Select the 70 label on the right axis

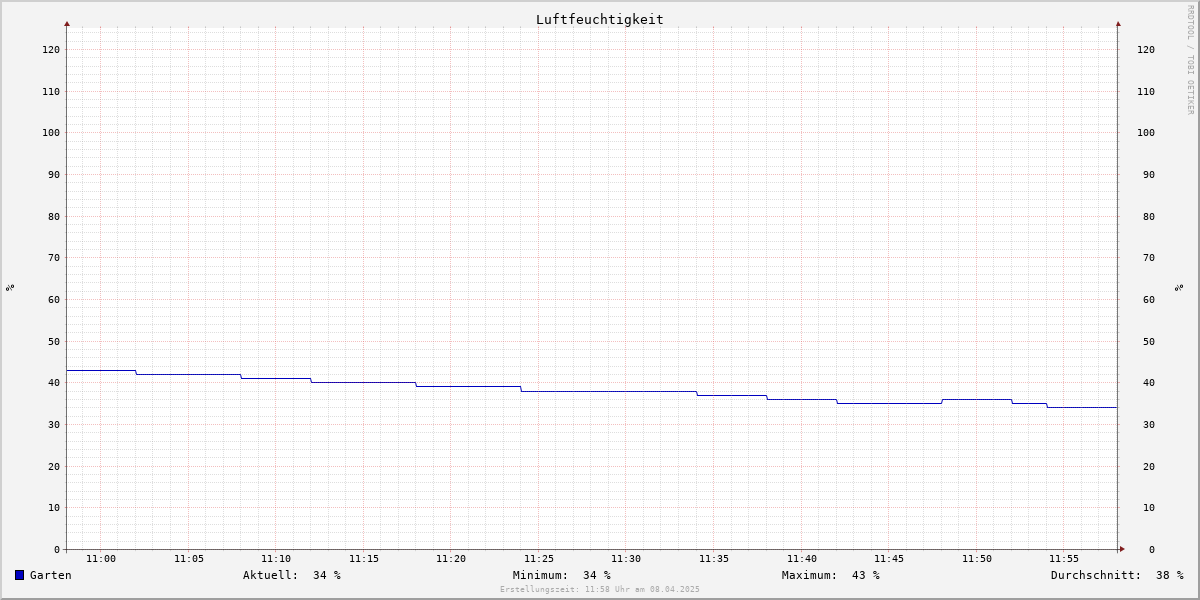click(1149, 257)
